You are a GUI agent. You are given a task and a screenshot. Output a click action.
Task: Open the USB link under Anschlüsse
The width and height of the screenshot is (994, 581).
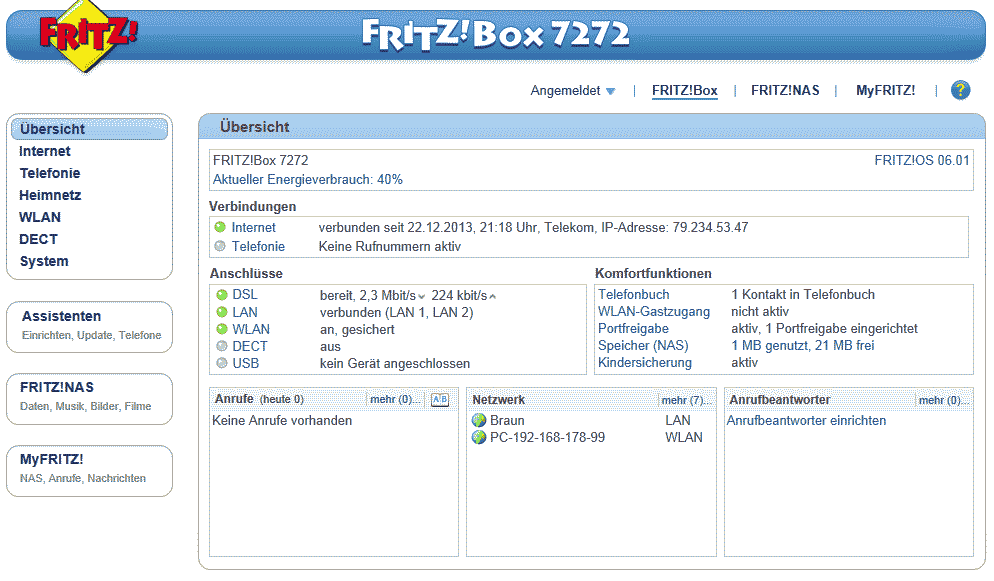tap(245, 363)
